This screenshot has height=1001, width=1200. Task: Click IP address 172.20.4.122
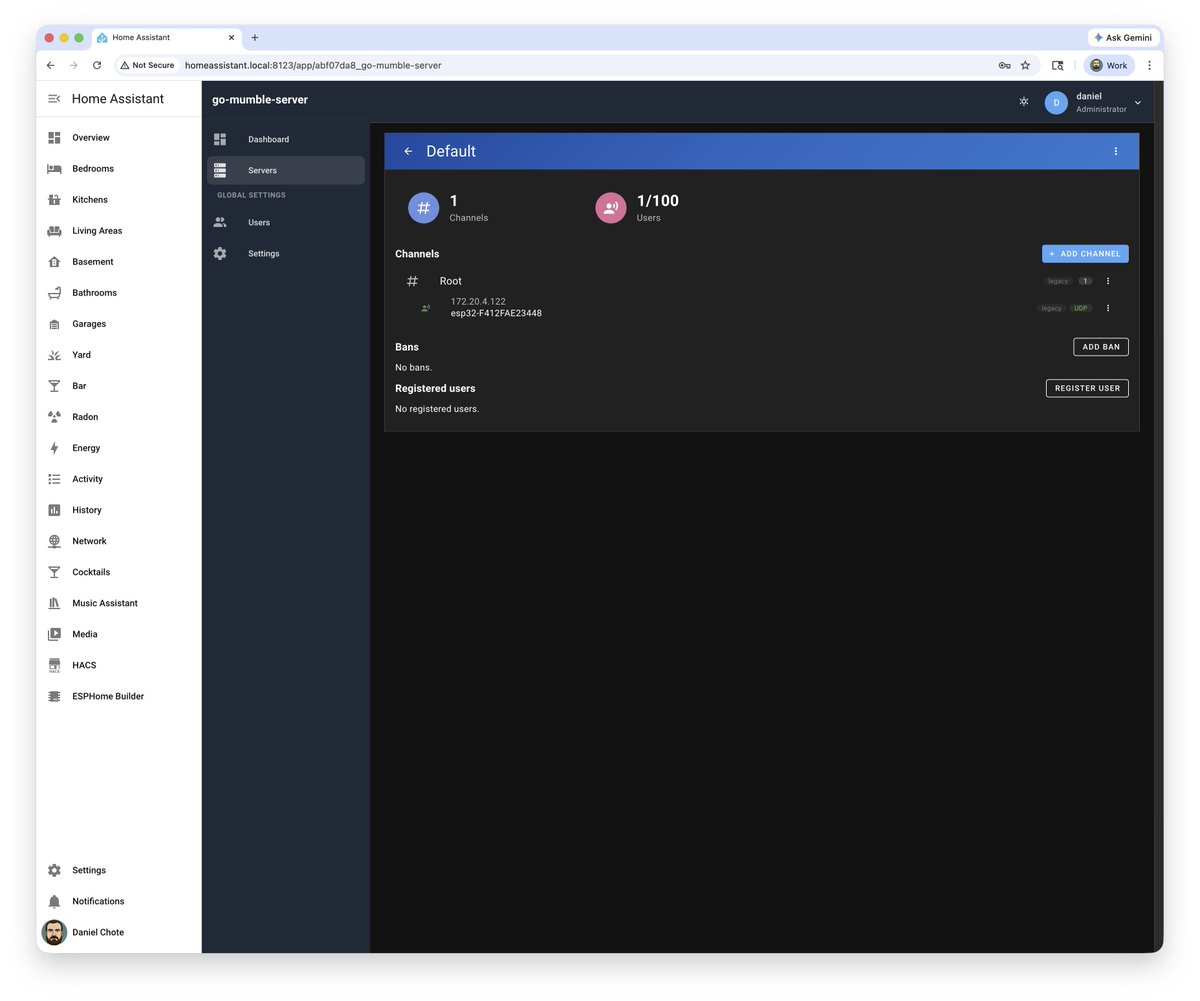tap(478, 302)
